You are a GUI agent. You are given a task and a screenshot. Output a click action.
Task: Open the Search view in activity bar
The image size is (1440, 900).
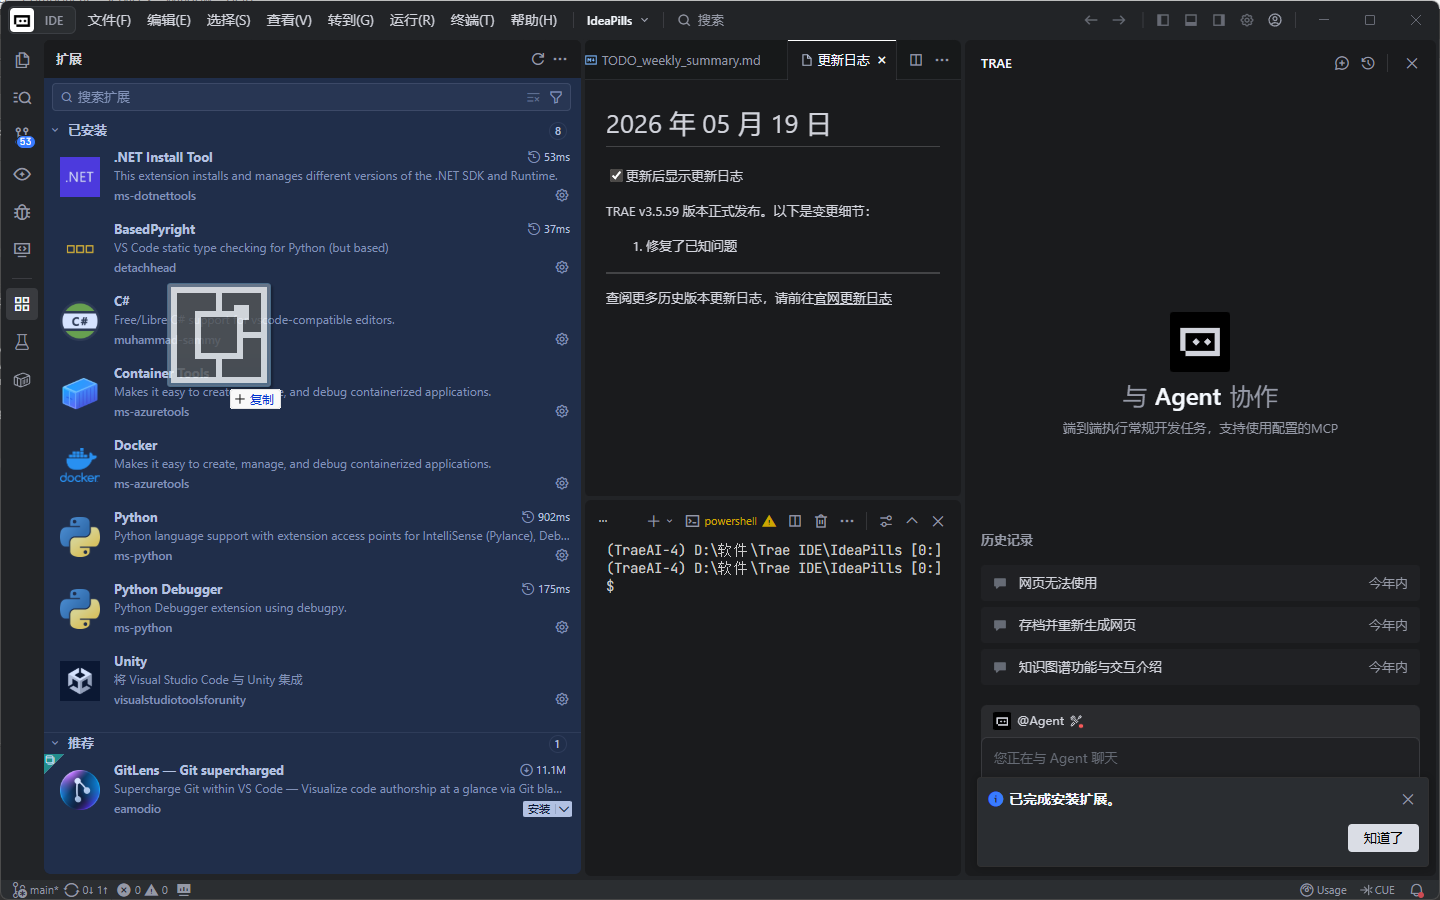22,98
